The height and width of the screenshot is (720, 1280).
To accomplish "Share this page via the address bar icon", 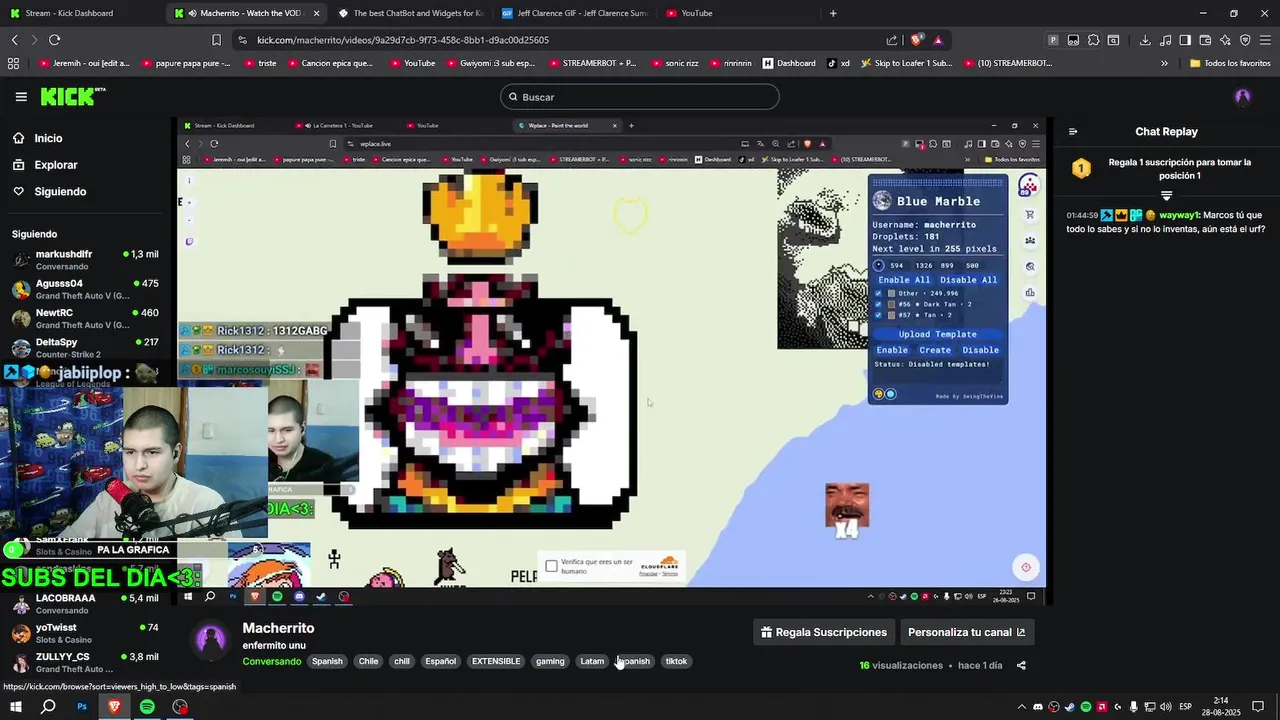I will (892, 40).
